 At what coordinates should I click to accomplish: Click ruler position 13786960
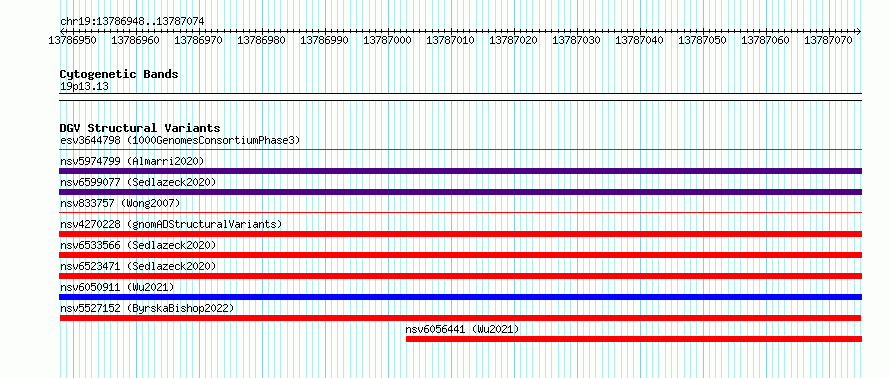pos(135,40)
